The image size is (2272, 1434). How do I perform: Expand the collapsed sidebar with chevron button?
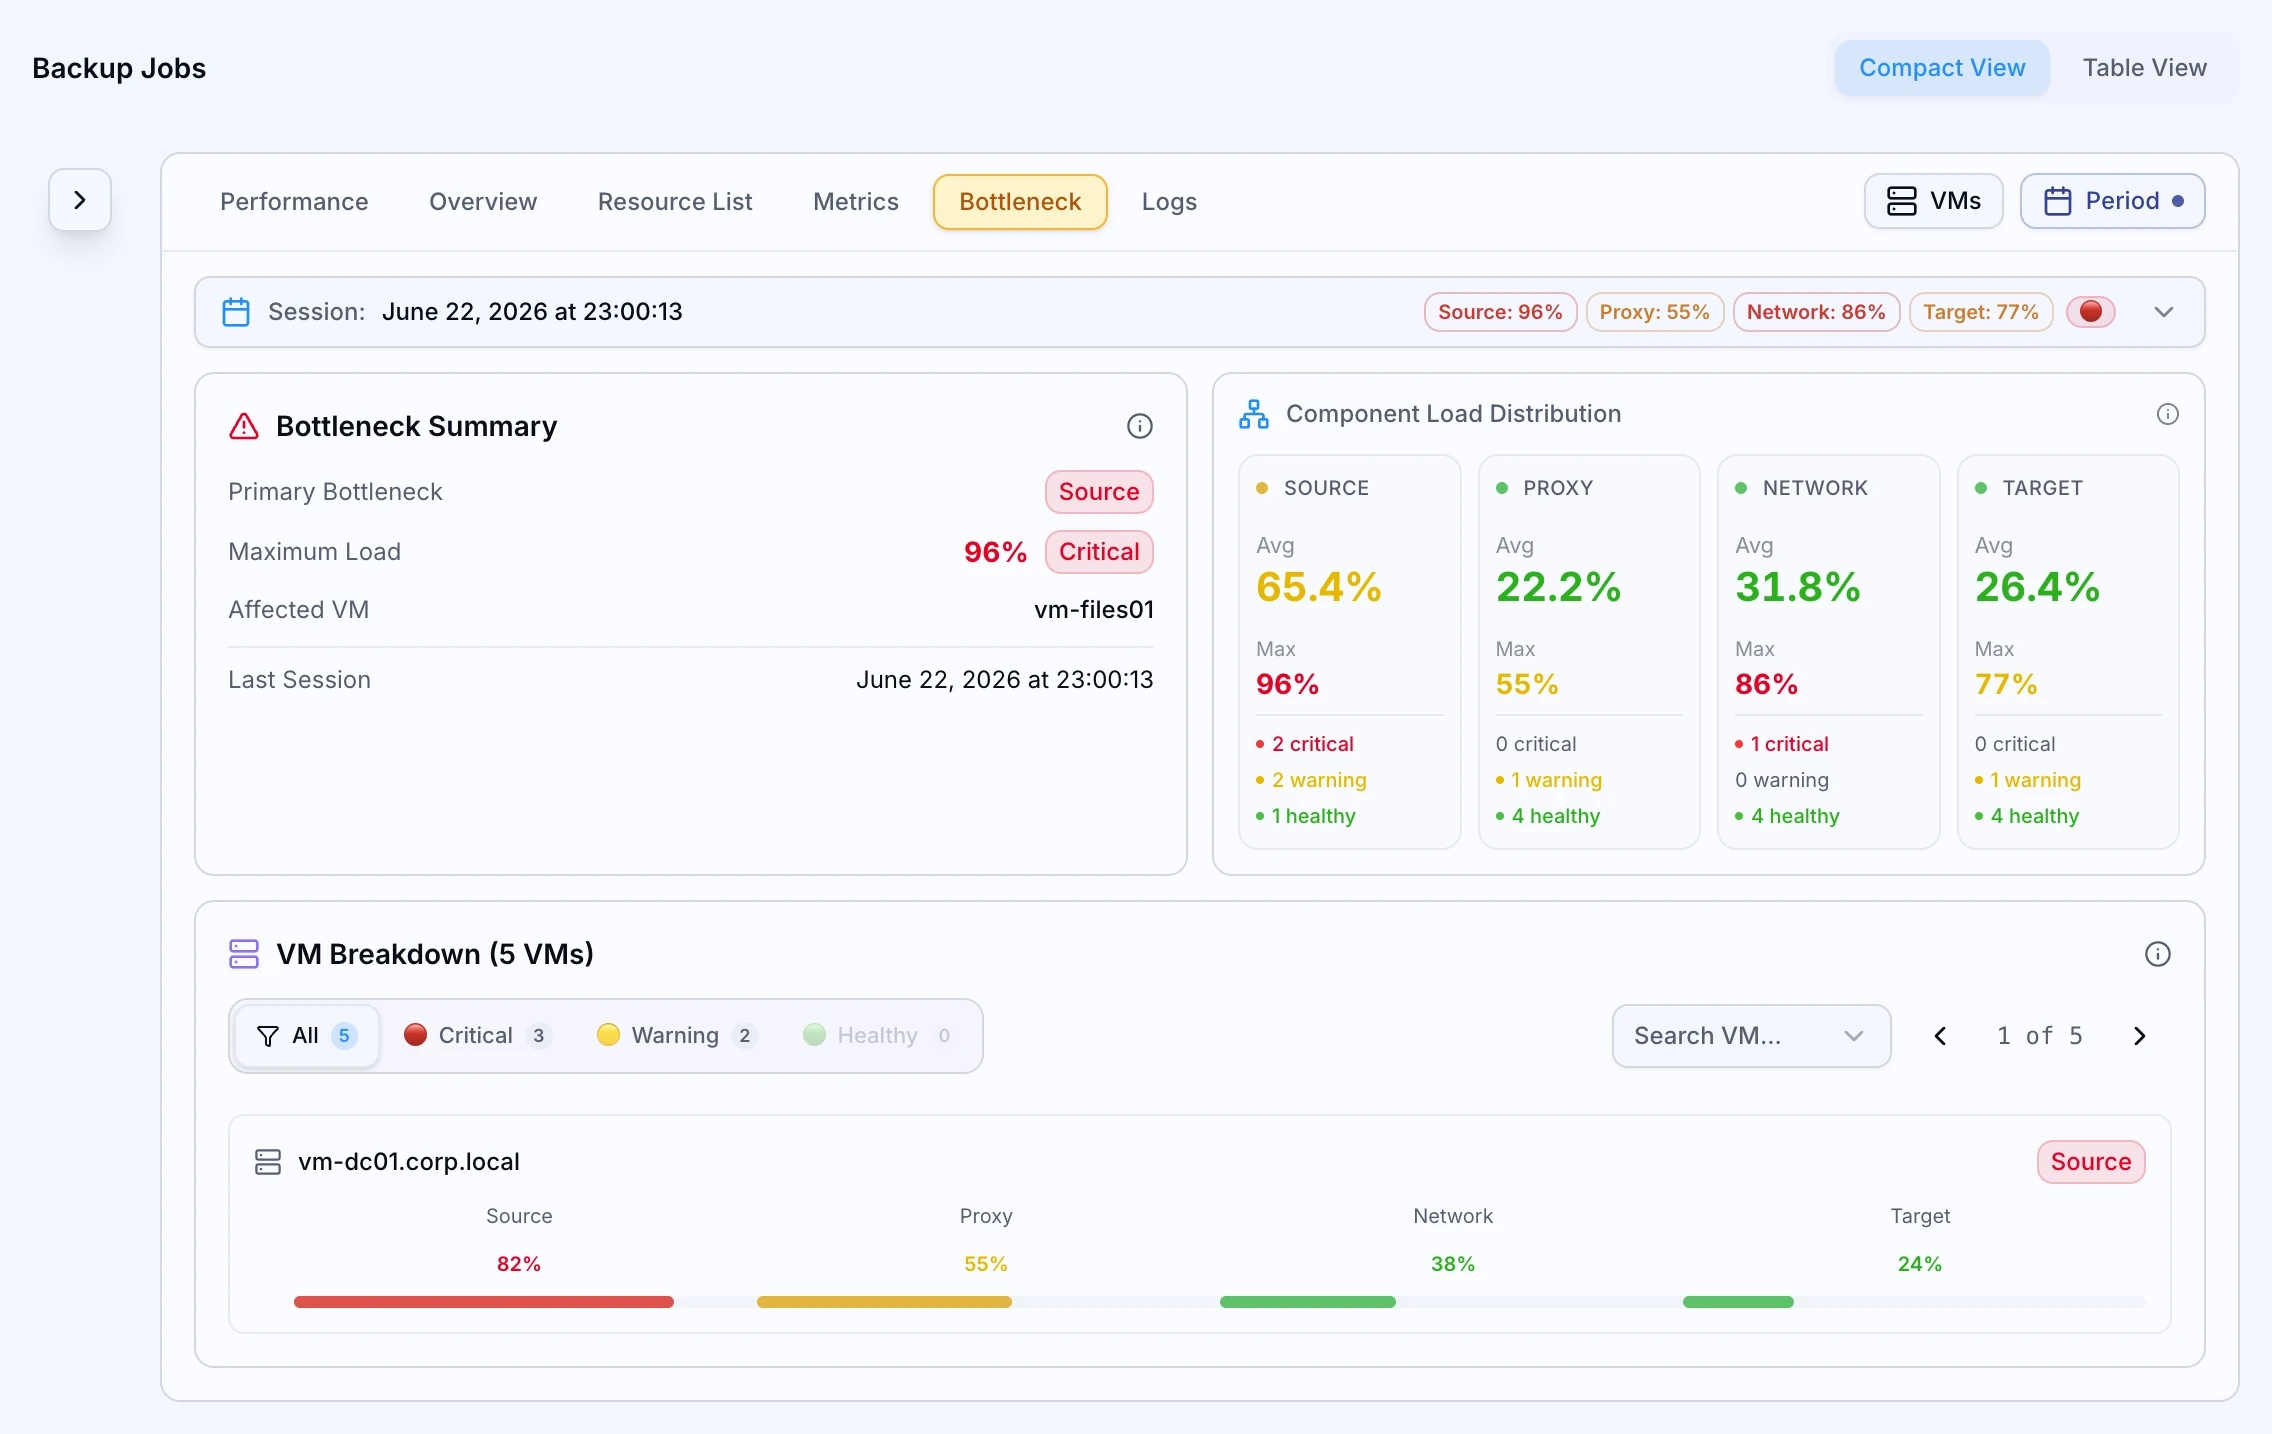tap(80, 200)
